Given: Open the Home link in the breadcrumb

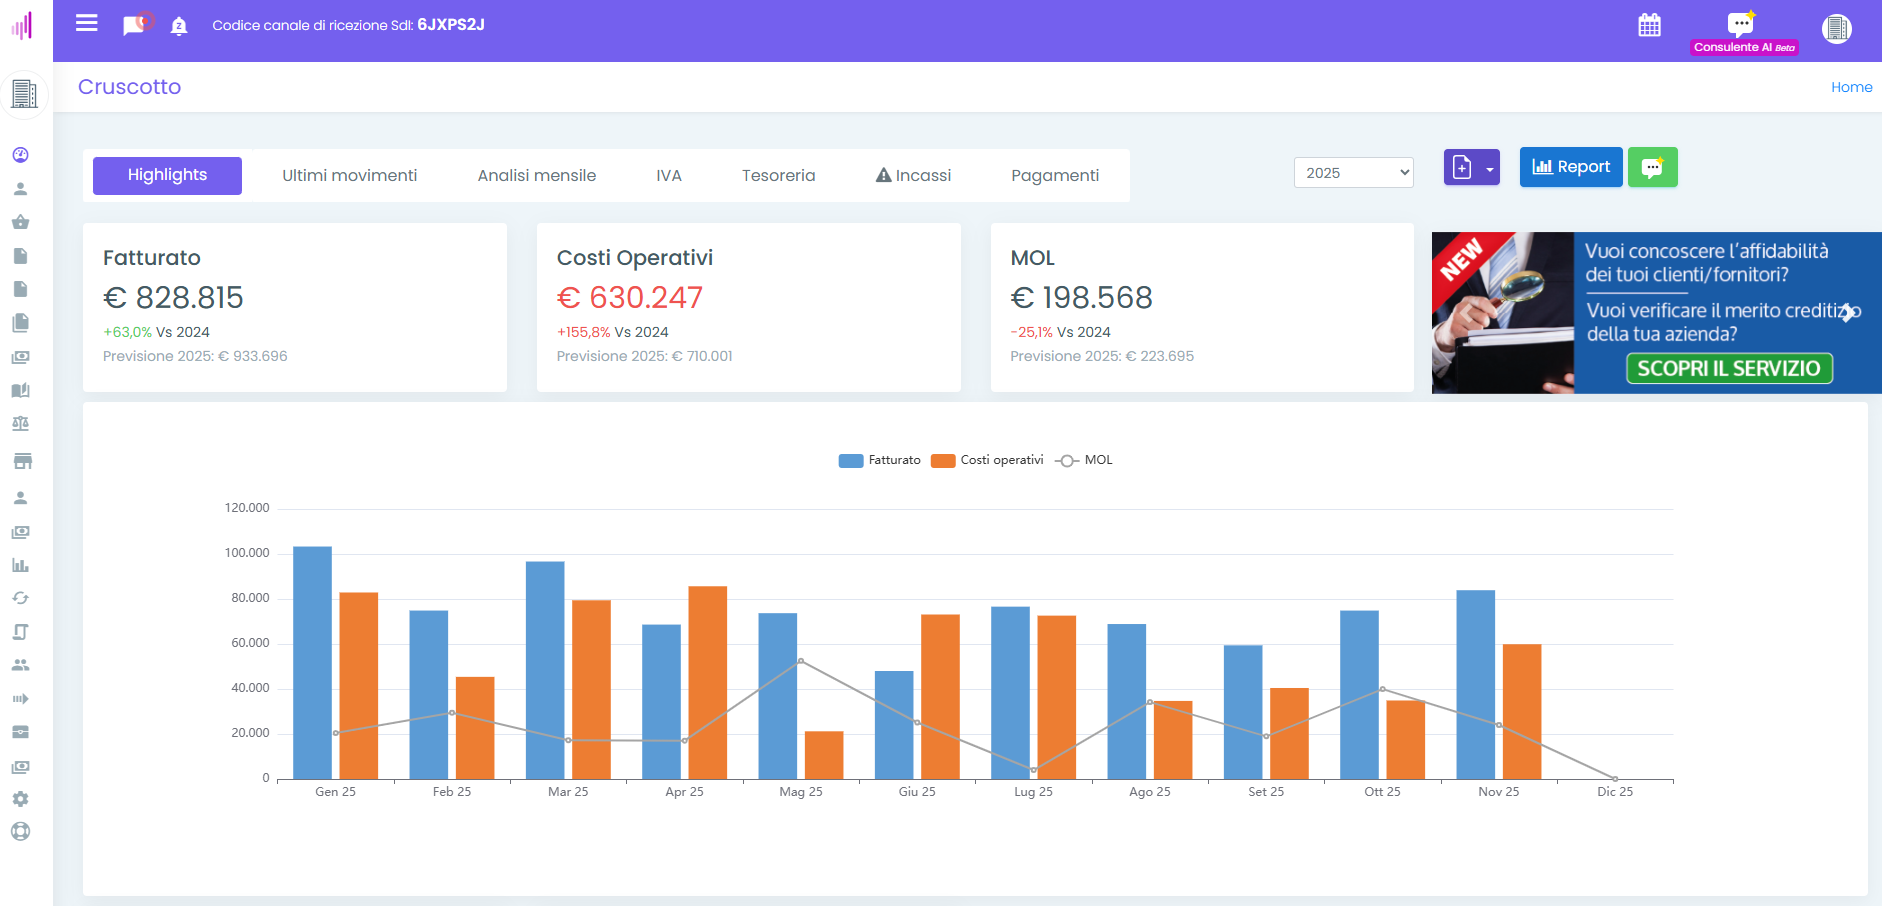Looking at the screenshot, I should [1852, 87].
